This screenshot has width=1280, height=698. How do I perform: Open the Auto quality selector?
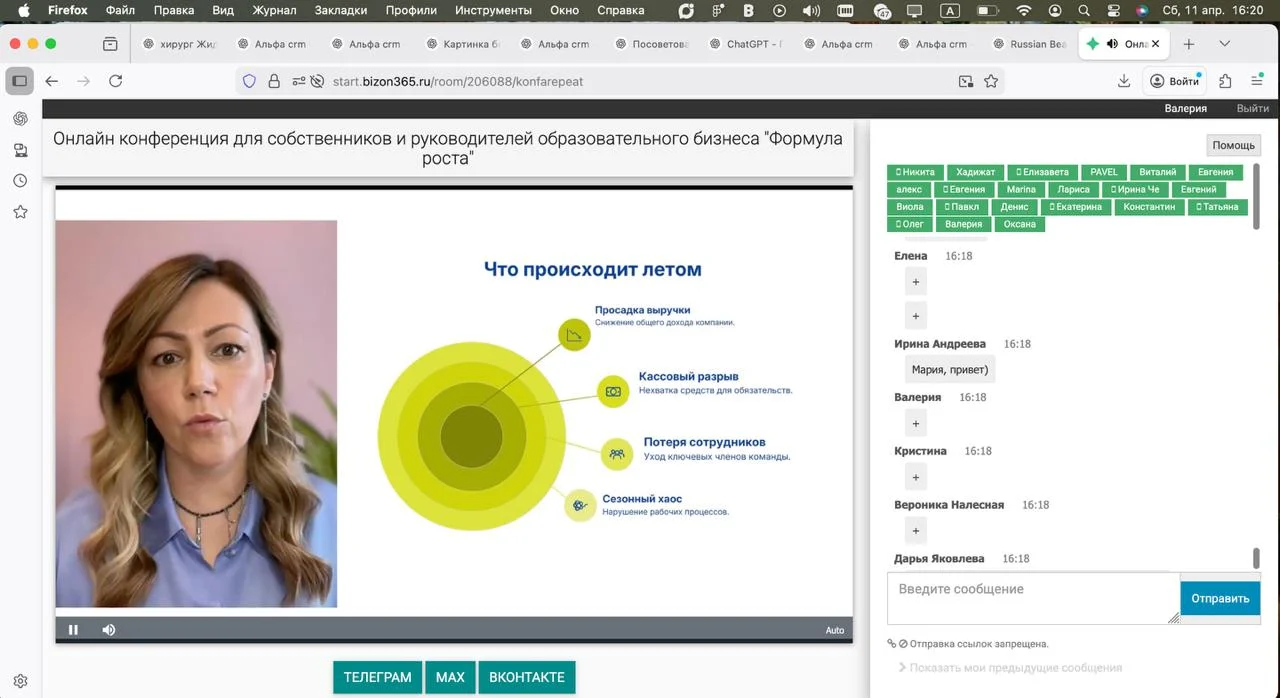(834, 630)
